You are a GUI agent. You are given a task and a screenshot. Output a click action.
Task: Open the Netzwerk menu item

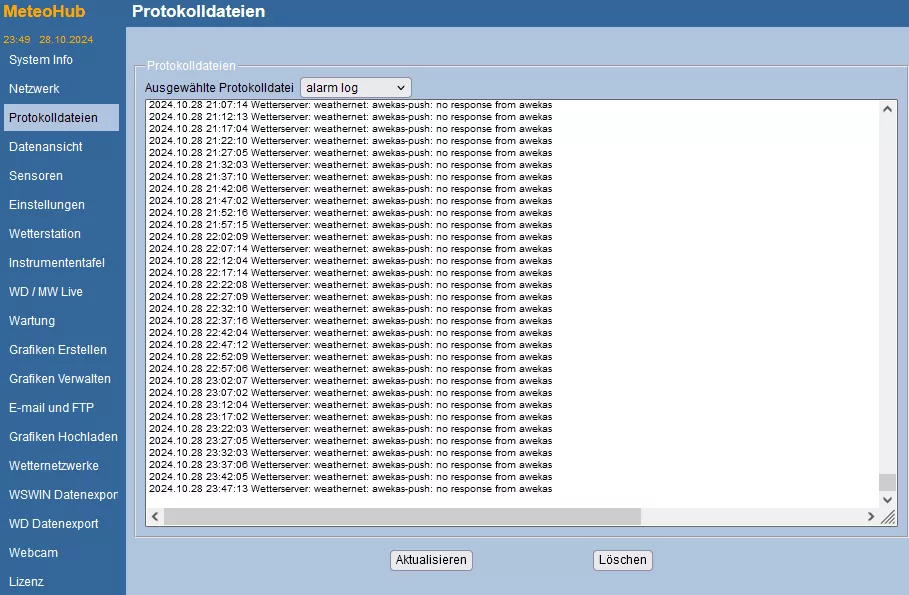coord(34,89)
